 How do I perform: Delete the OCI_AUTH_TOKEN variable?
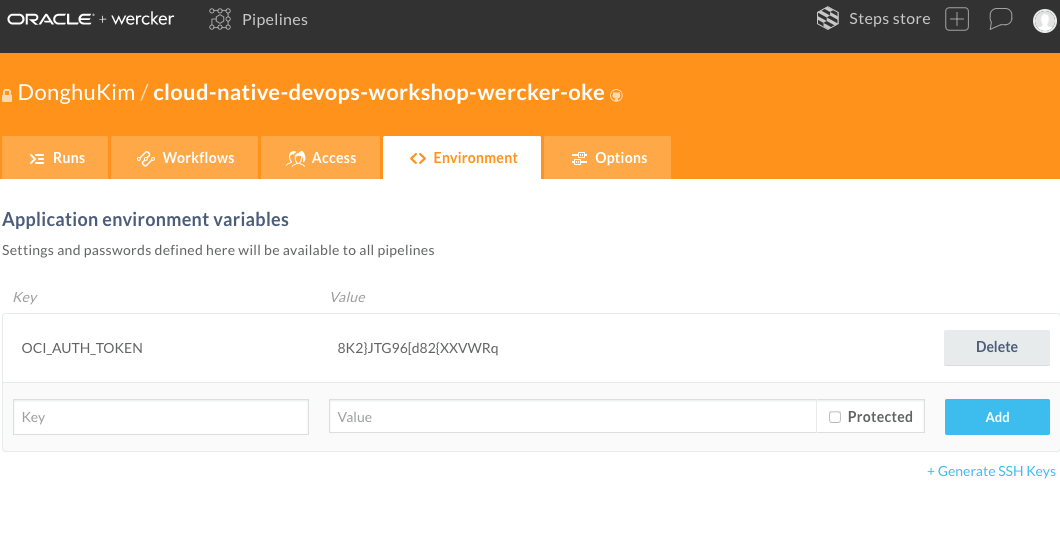[996, 347]
